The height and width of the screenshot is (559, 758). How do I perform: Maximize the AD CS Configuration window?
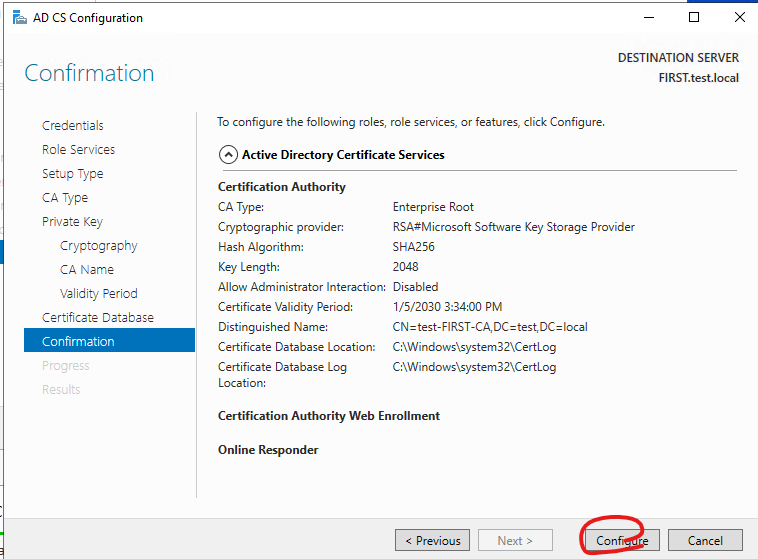click(x=694, y=17)
